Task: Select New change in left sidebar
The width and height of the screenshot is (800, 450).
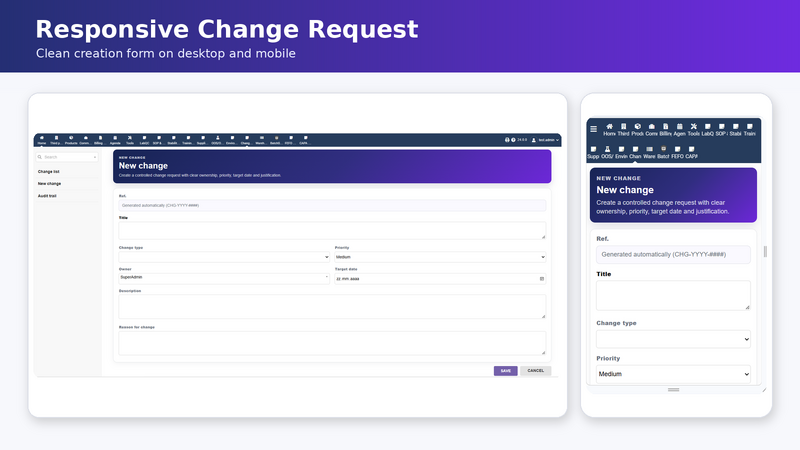Action: [49, 184]
